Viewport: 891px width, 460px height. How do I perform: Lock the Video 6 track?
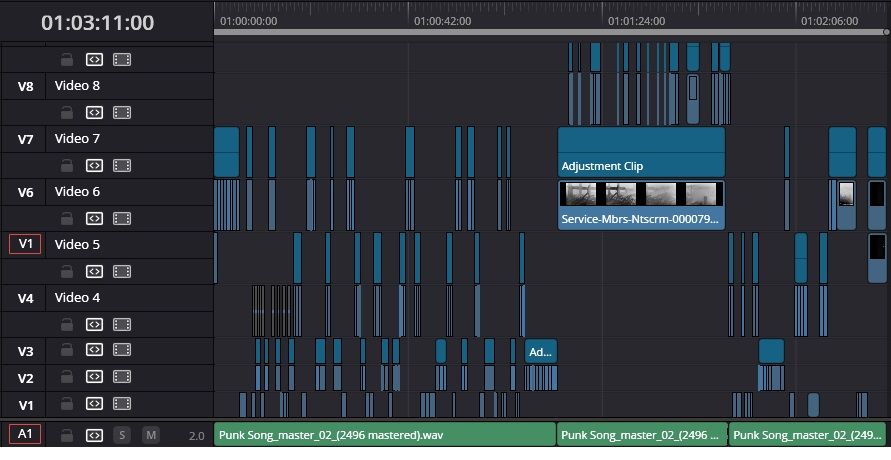tap(67, 218)
